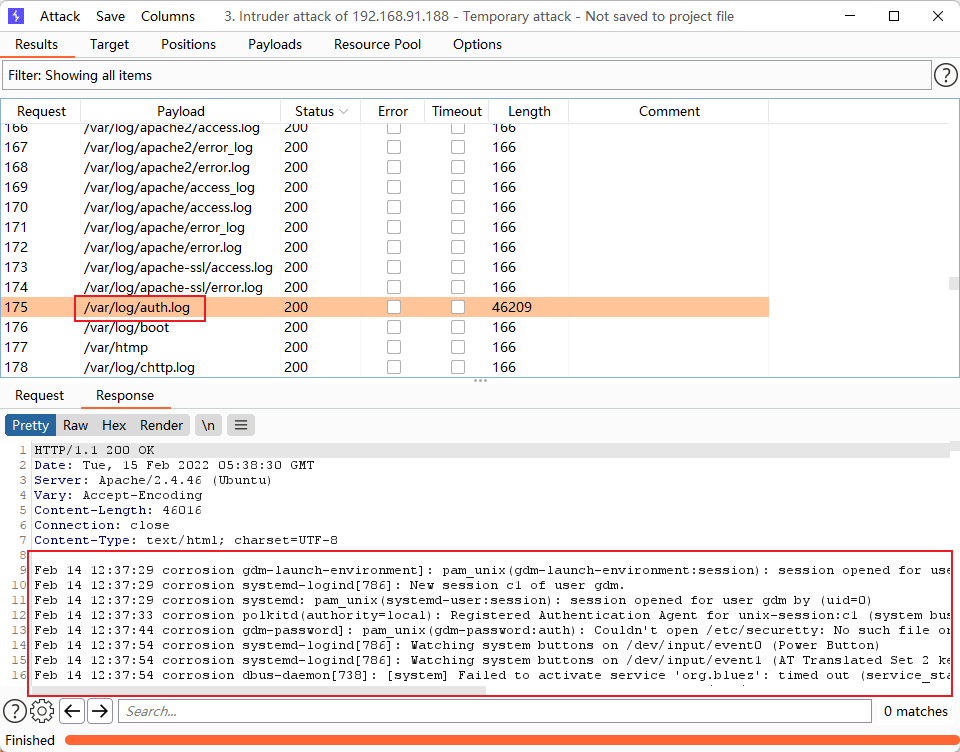Check the Timeout box for request 172
Screen dimensions: 960x752
[458, 247]
